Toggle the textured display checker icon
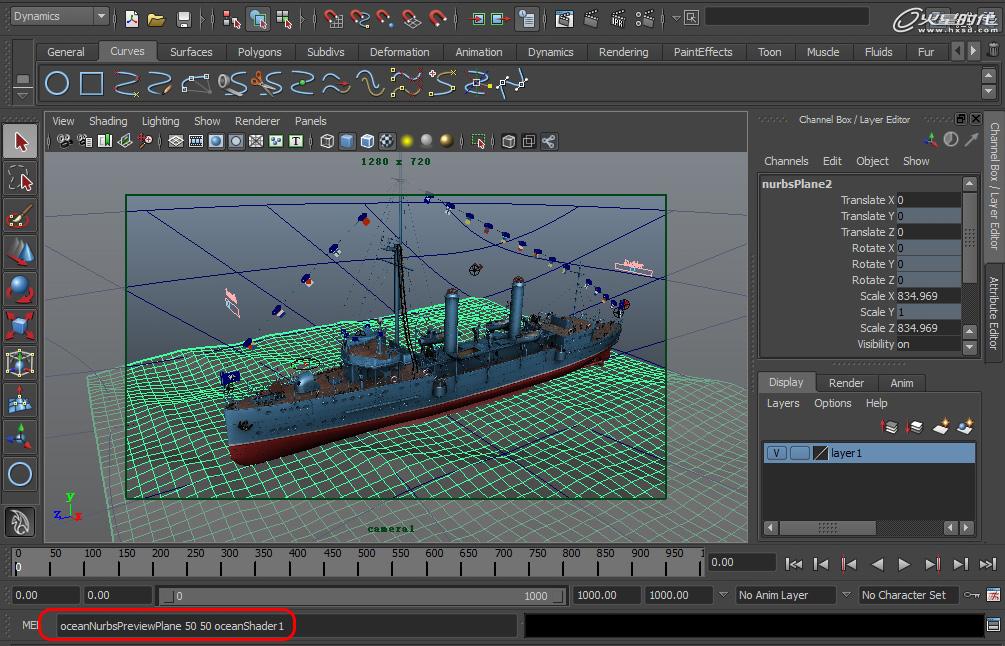Image resolution: width=1005 pixels, height=646 pixels. tap(386, 142)
